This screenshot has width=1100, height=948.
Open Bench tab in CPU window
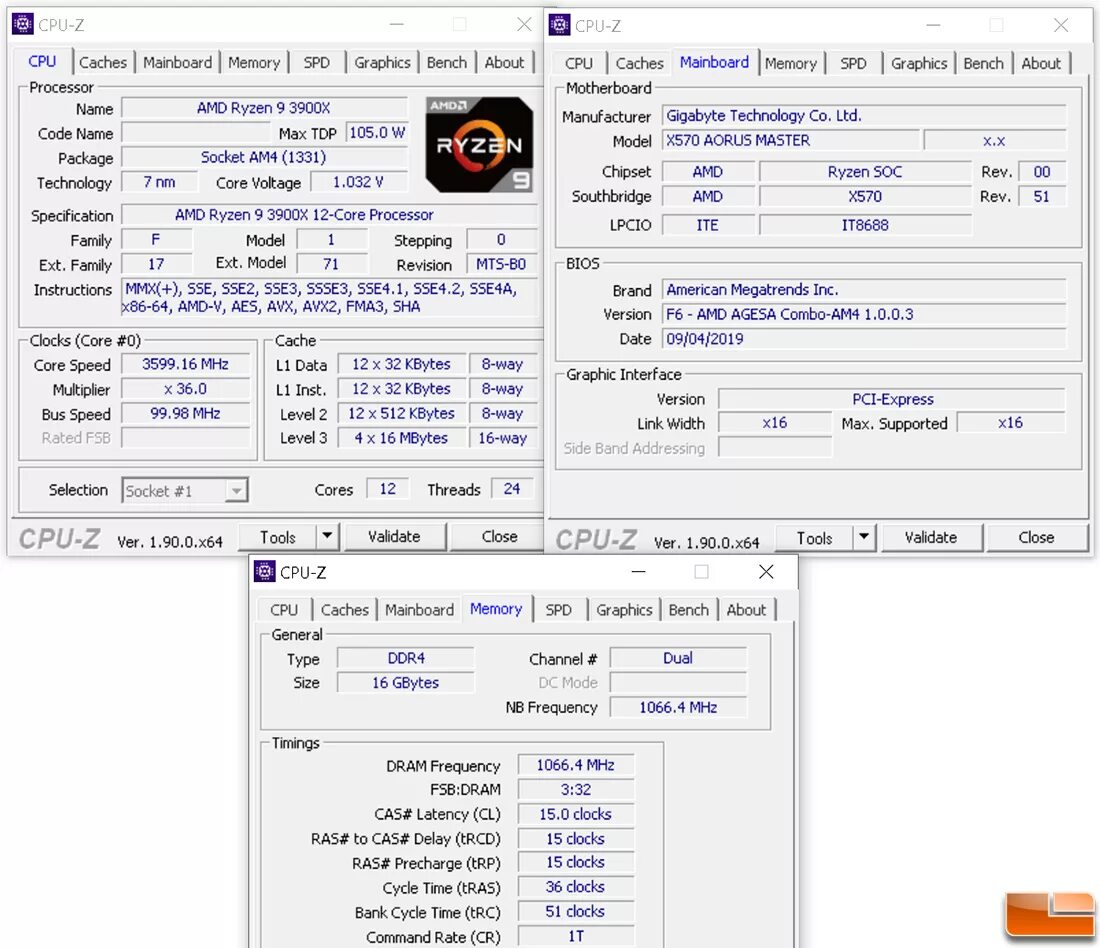tap(447, 62)
